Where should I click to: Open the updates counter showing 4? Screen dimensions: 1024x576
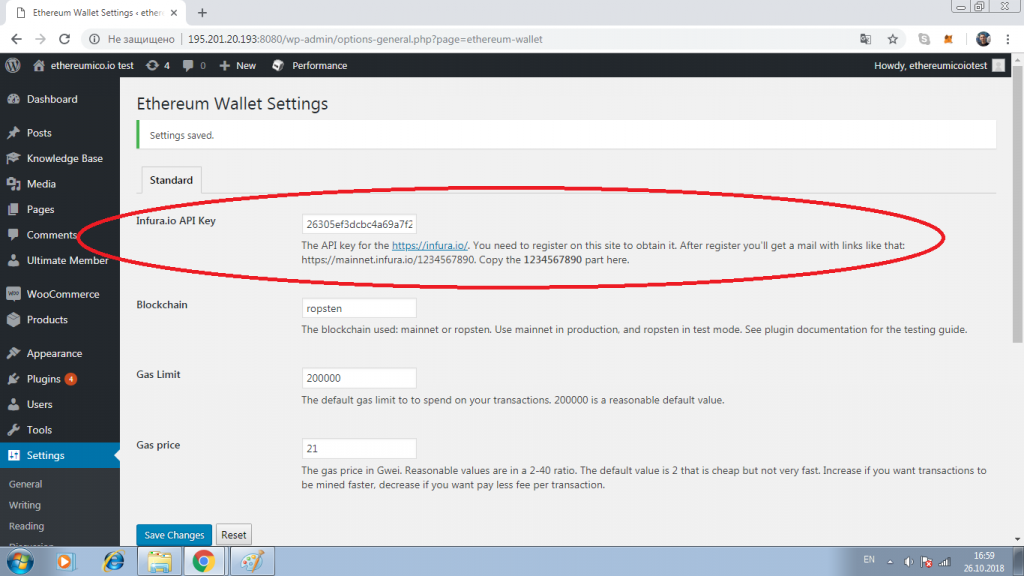[x=158, y=65]
